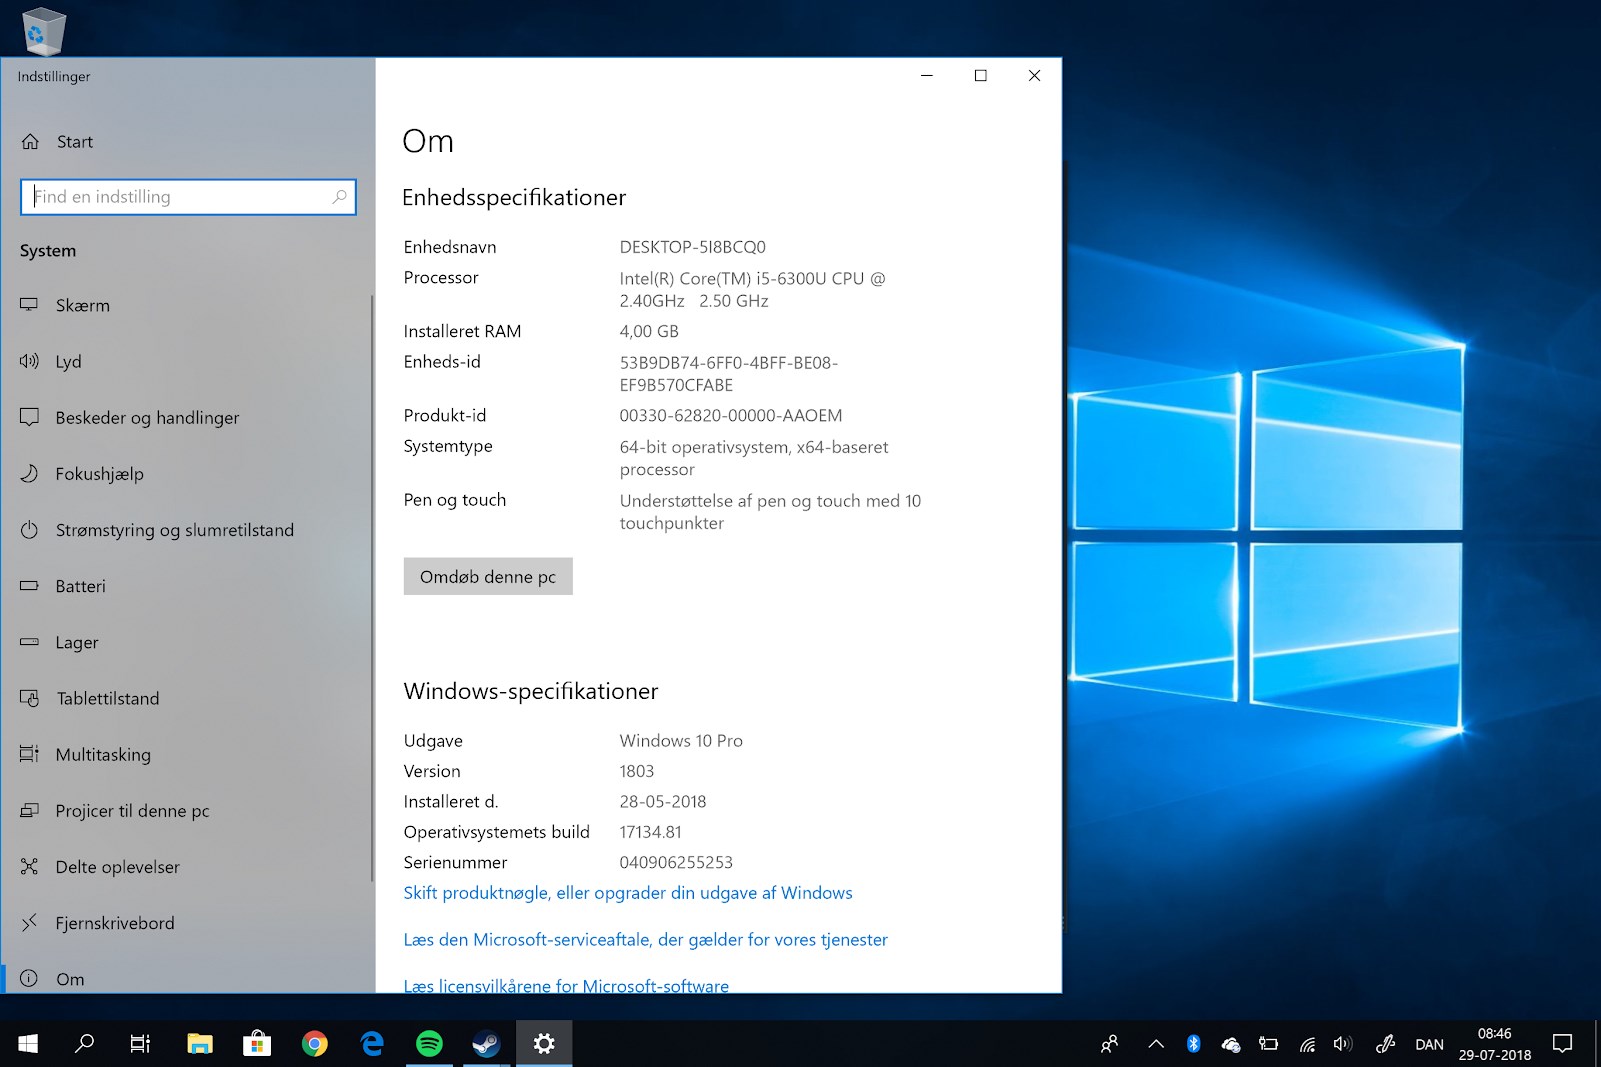This screenshot has width=1601, height=1067.
Task: Open volume speaker control in tray
Action: [1343, 1044]
